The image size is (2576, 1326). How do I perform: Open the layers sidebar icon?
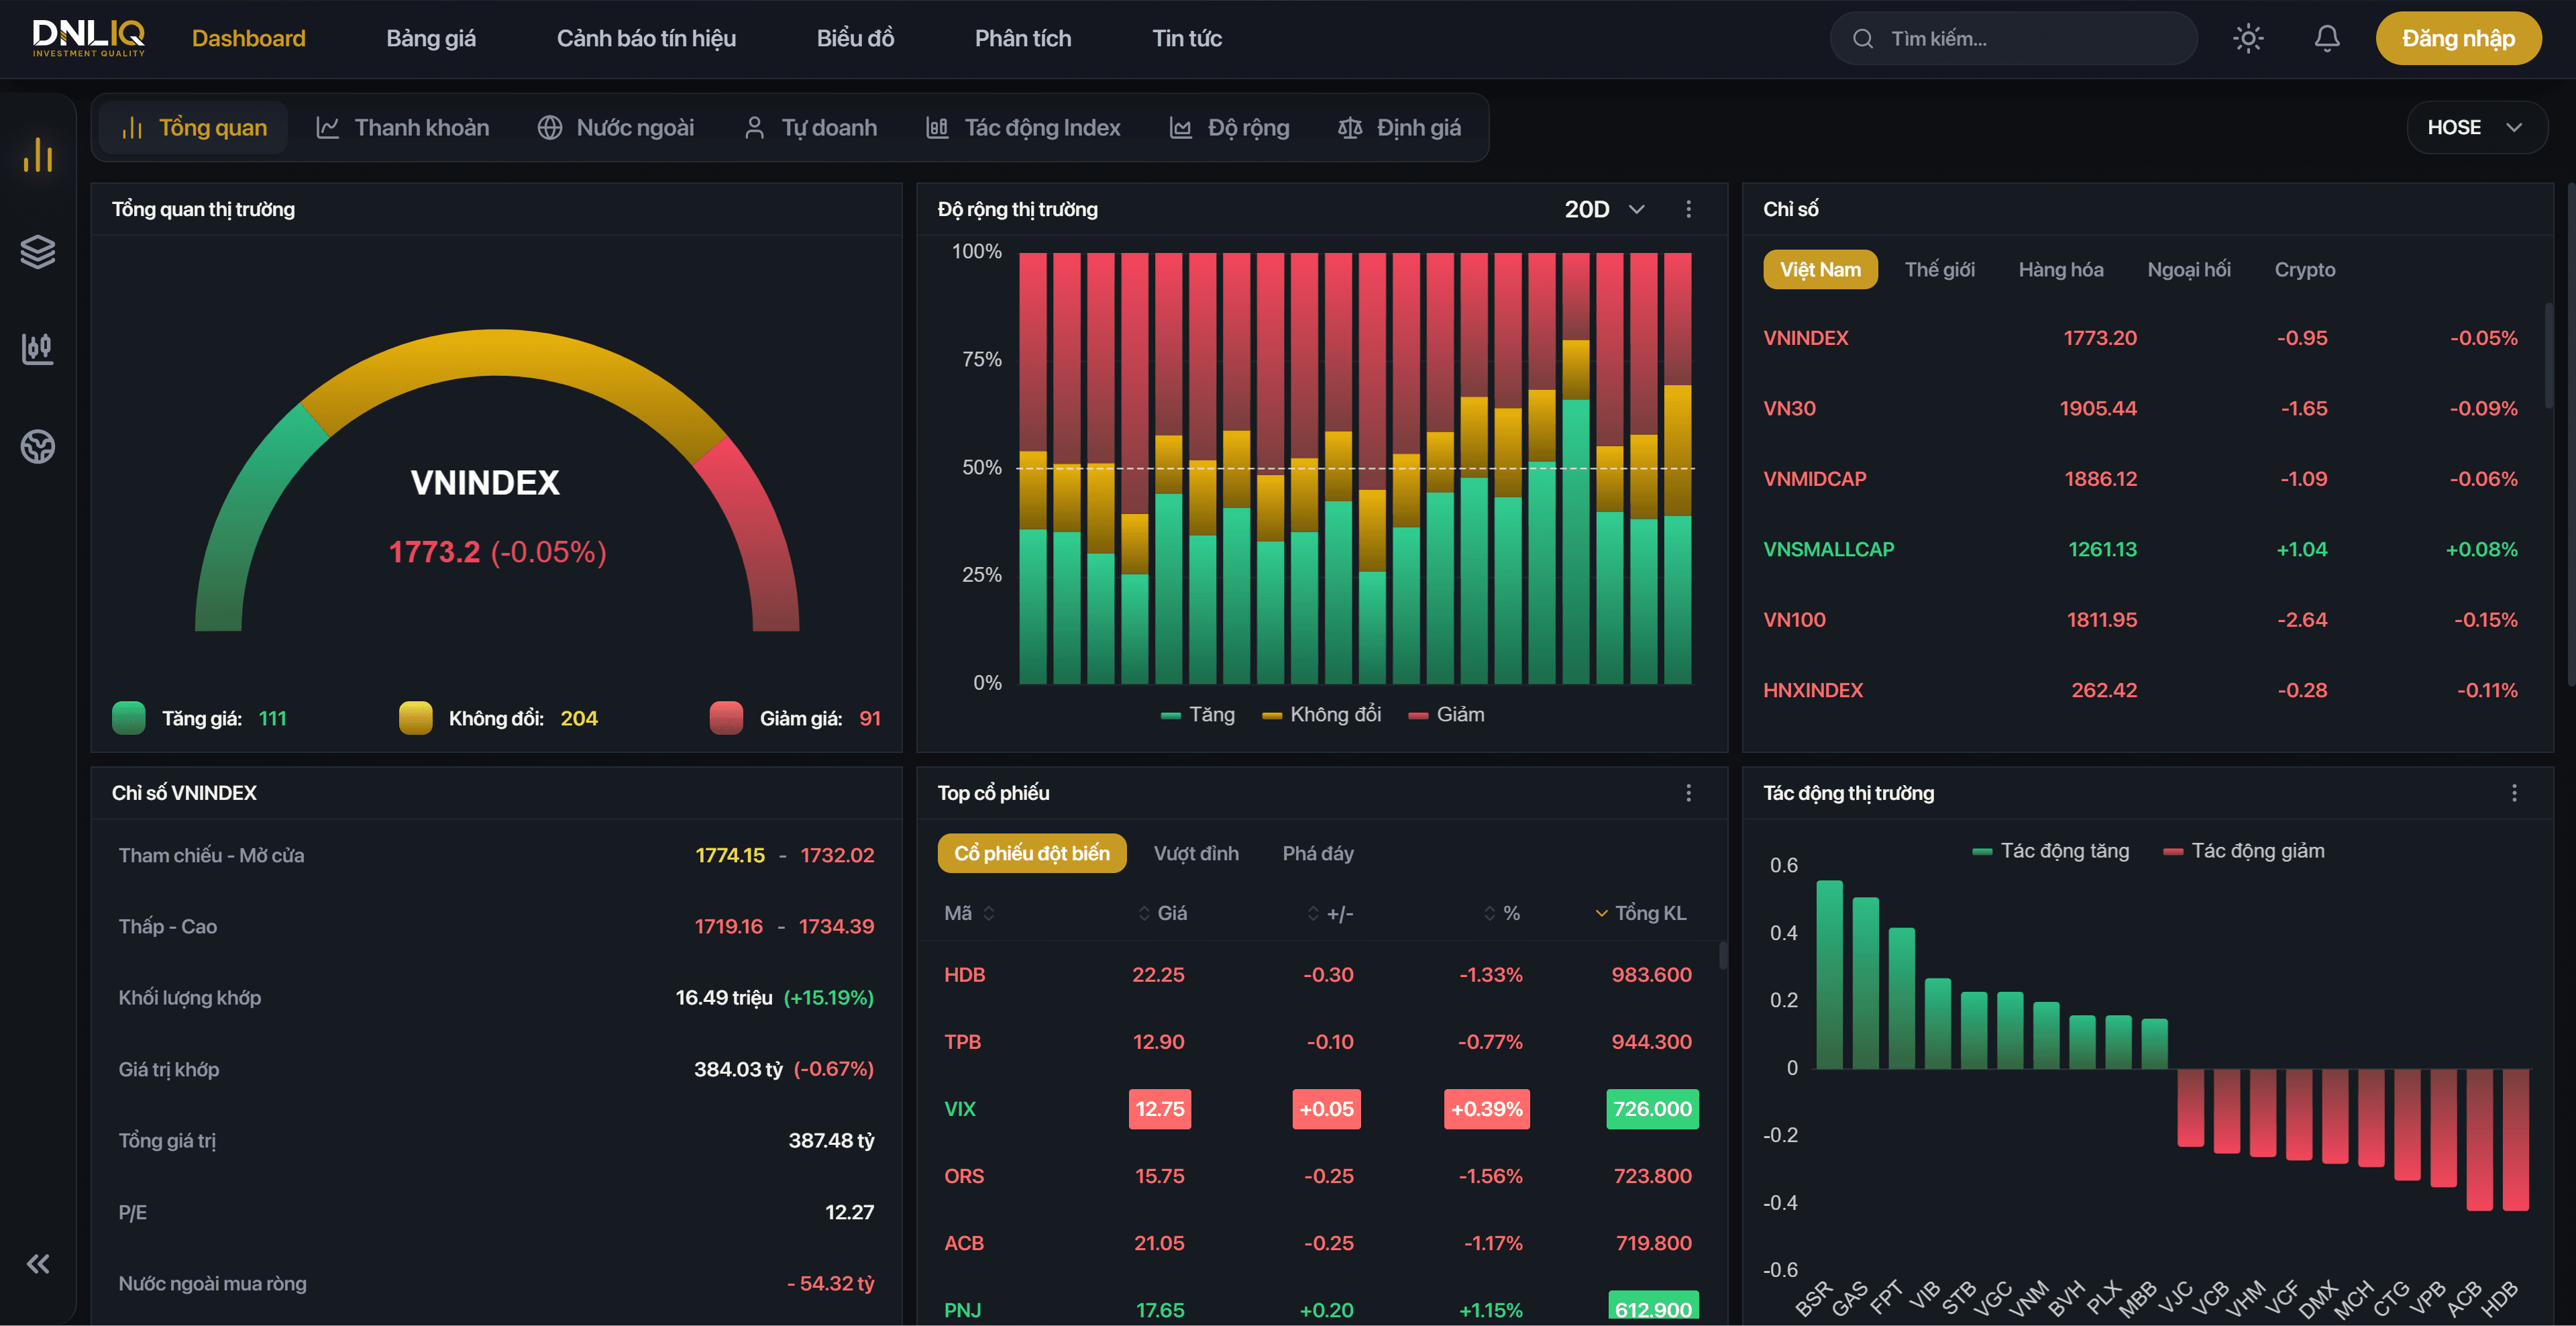point(38,252)
